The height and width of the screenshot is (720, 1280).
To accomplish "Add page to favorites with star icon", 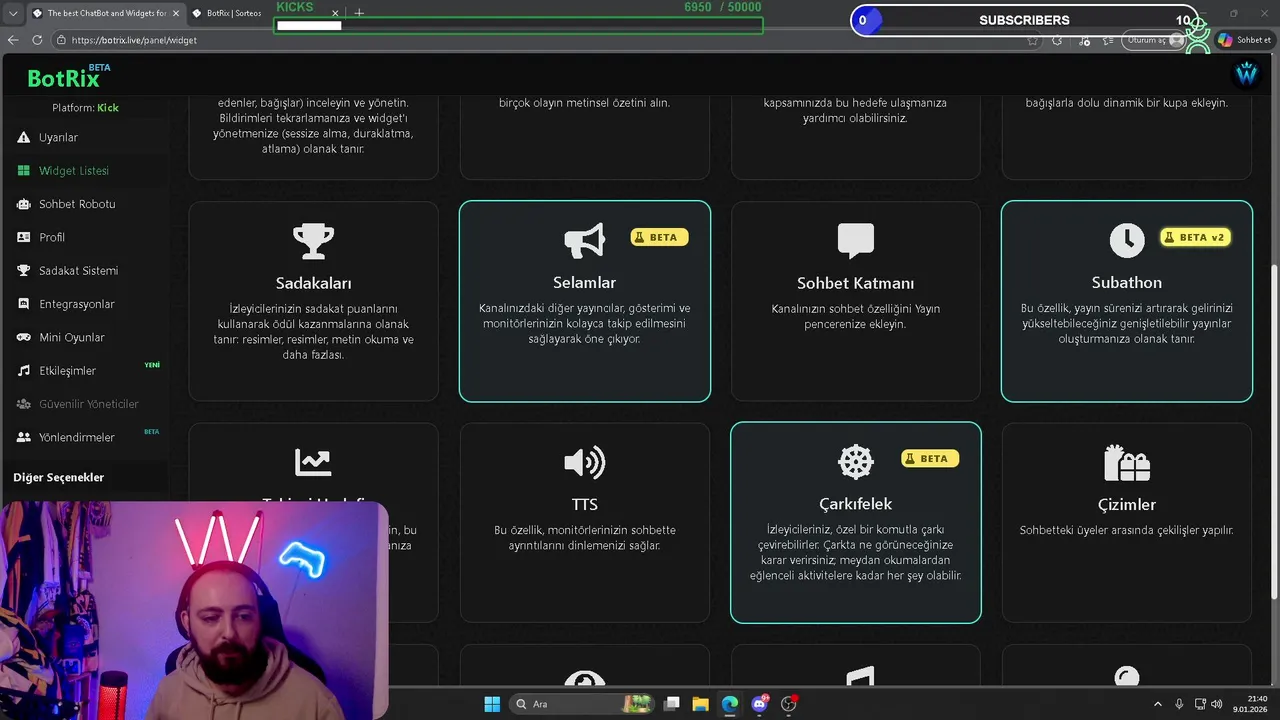I will coord(1033,40).
